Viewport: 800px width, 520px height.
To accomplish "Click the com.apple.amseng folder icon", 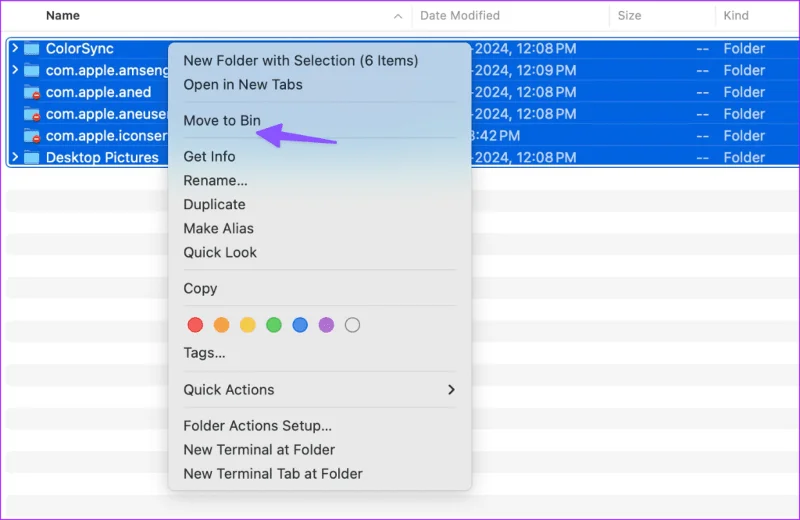I will point(32,70).
